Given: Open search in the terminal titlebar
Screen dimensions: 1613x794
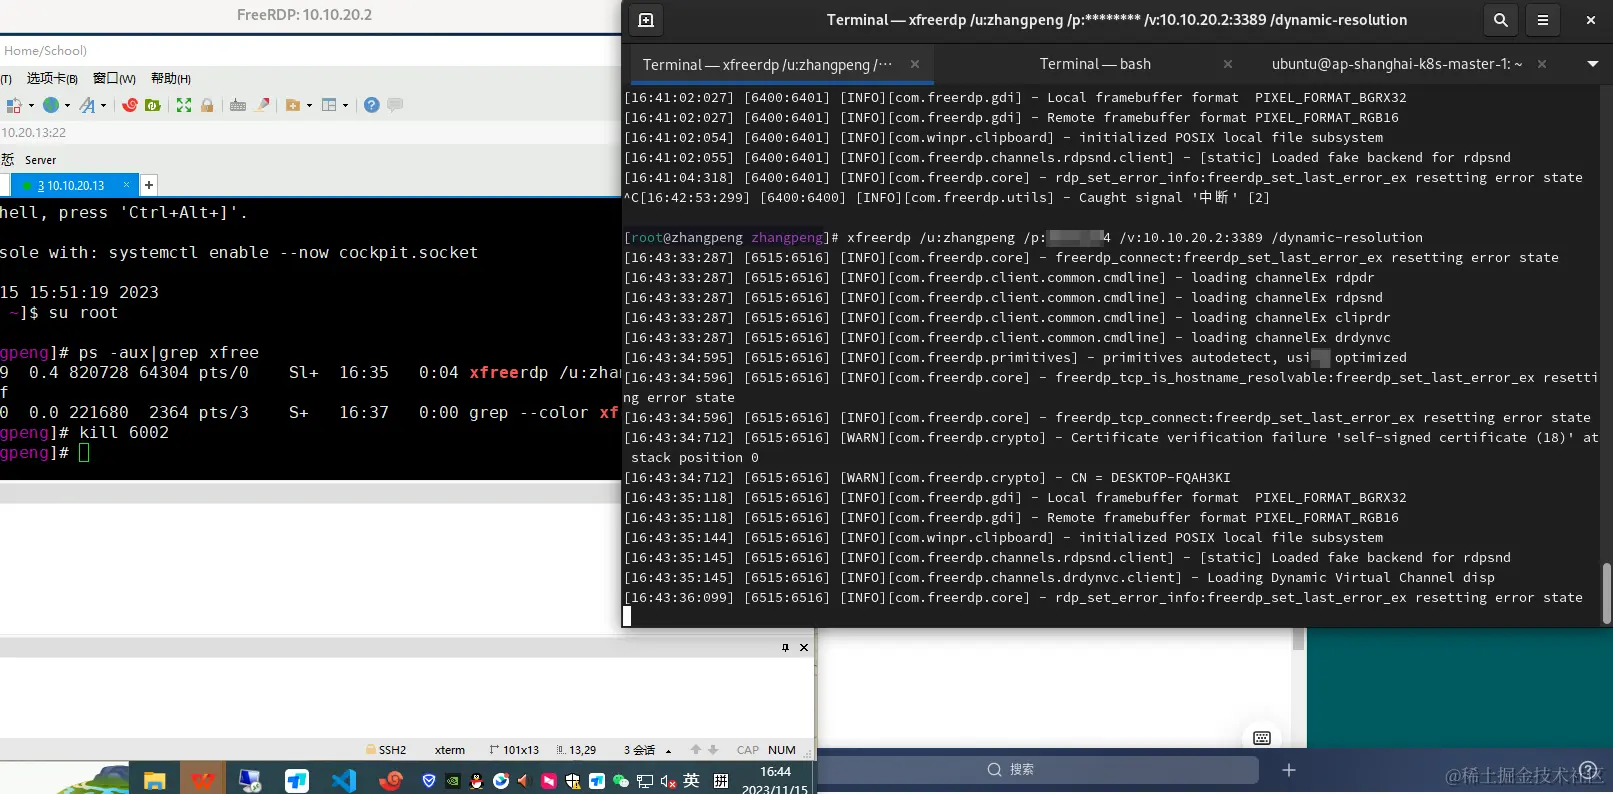Looking at the screenshot, I should point(1501,20).
